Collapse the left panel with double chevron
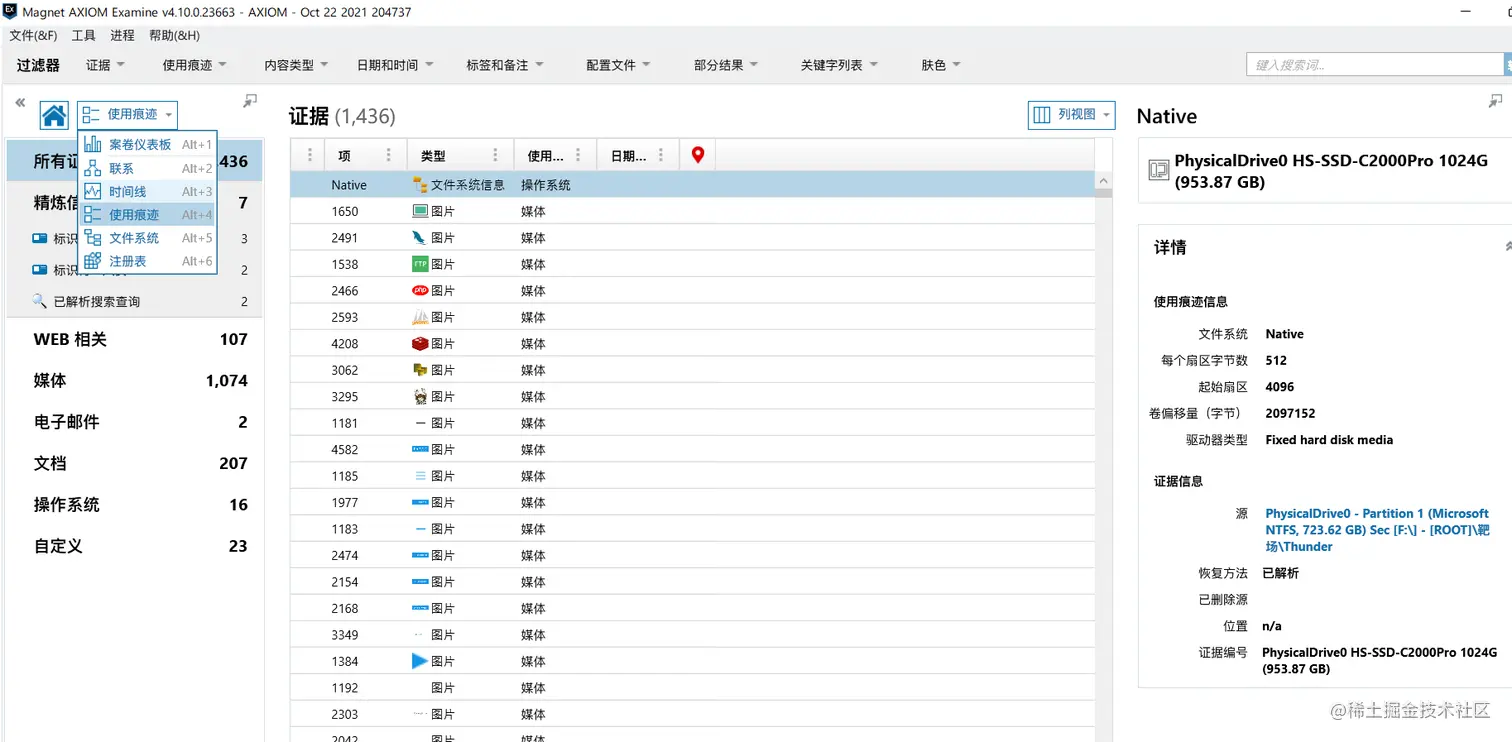Image resolution: width=1512 pixels, height=742 pixels. pos(20,102)
